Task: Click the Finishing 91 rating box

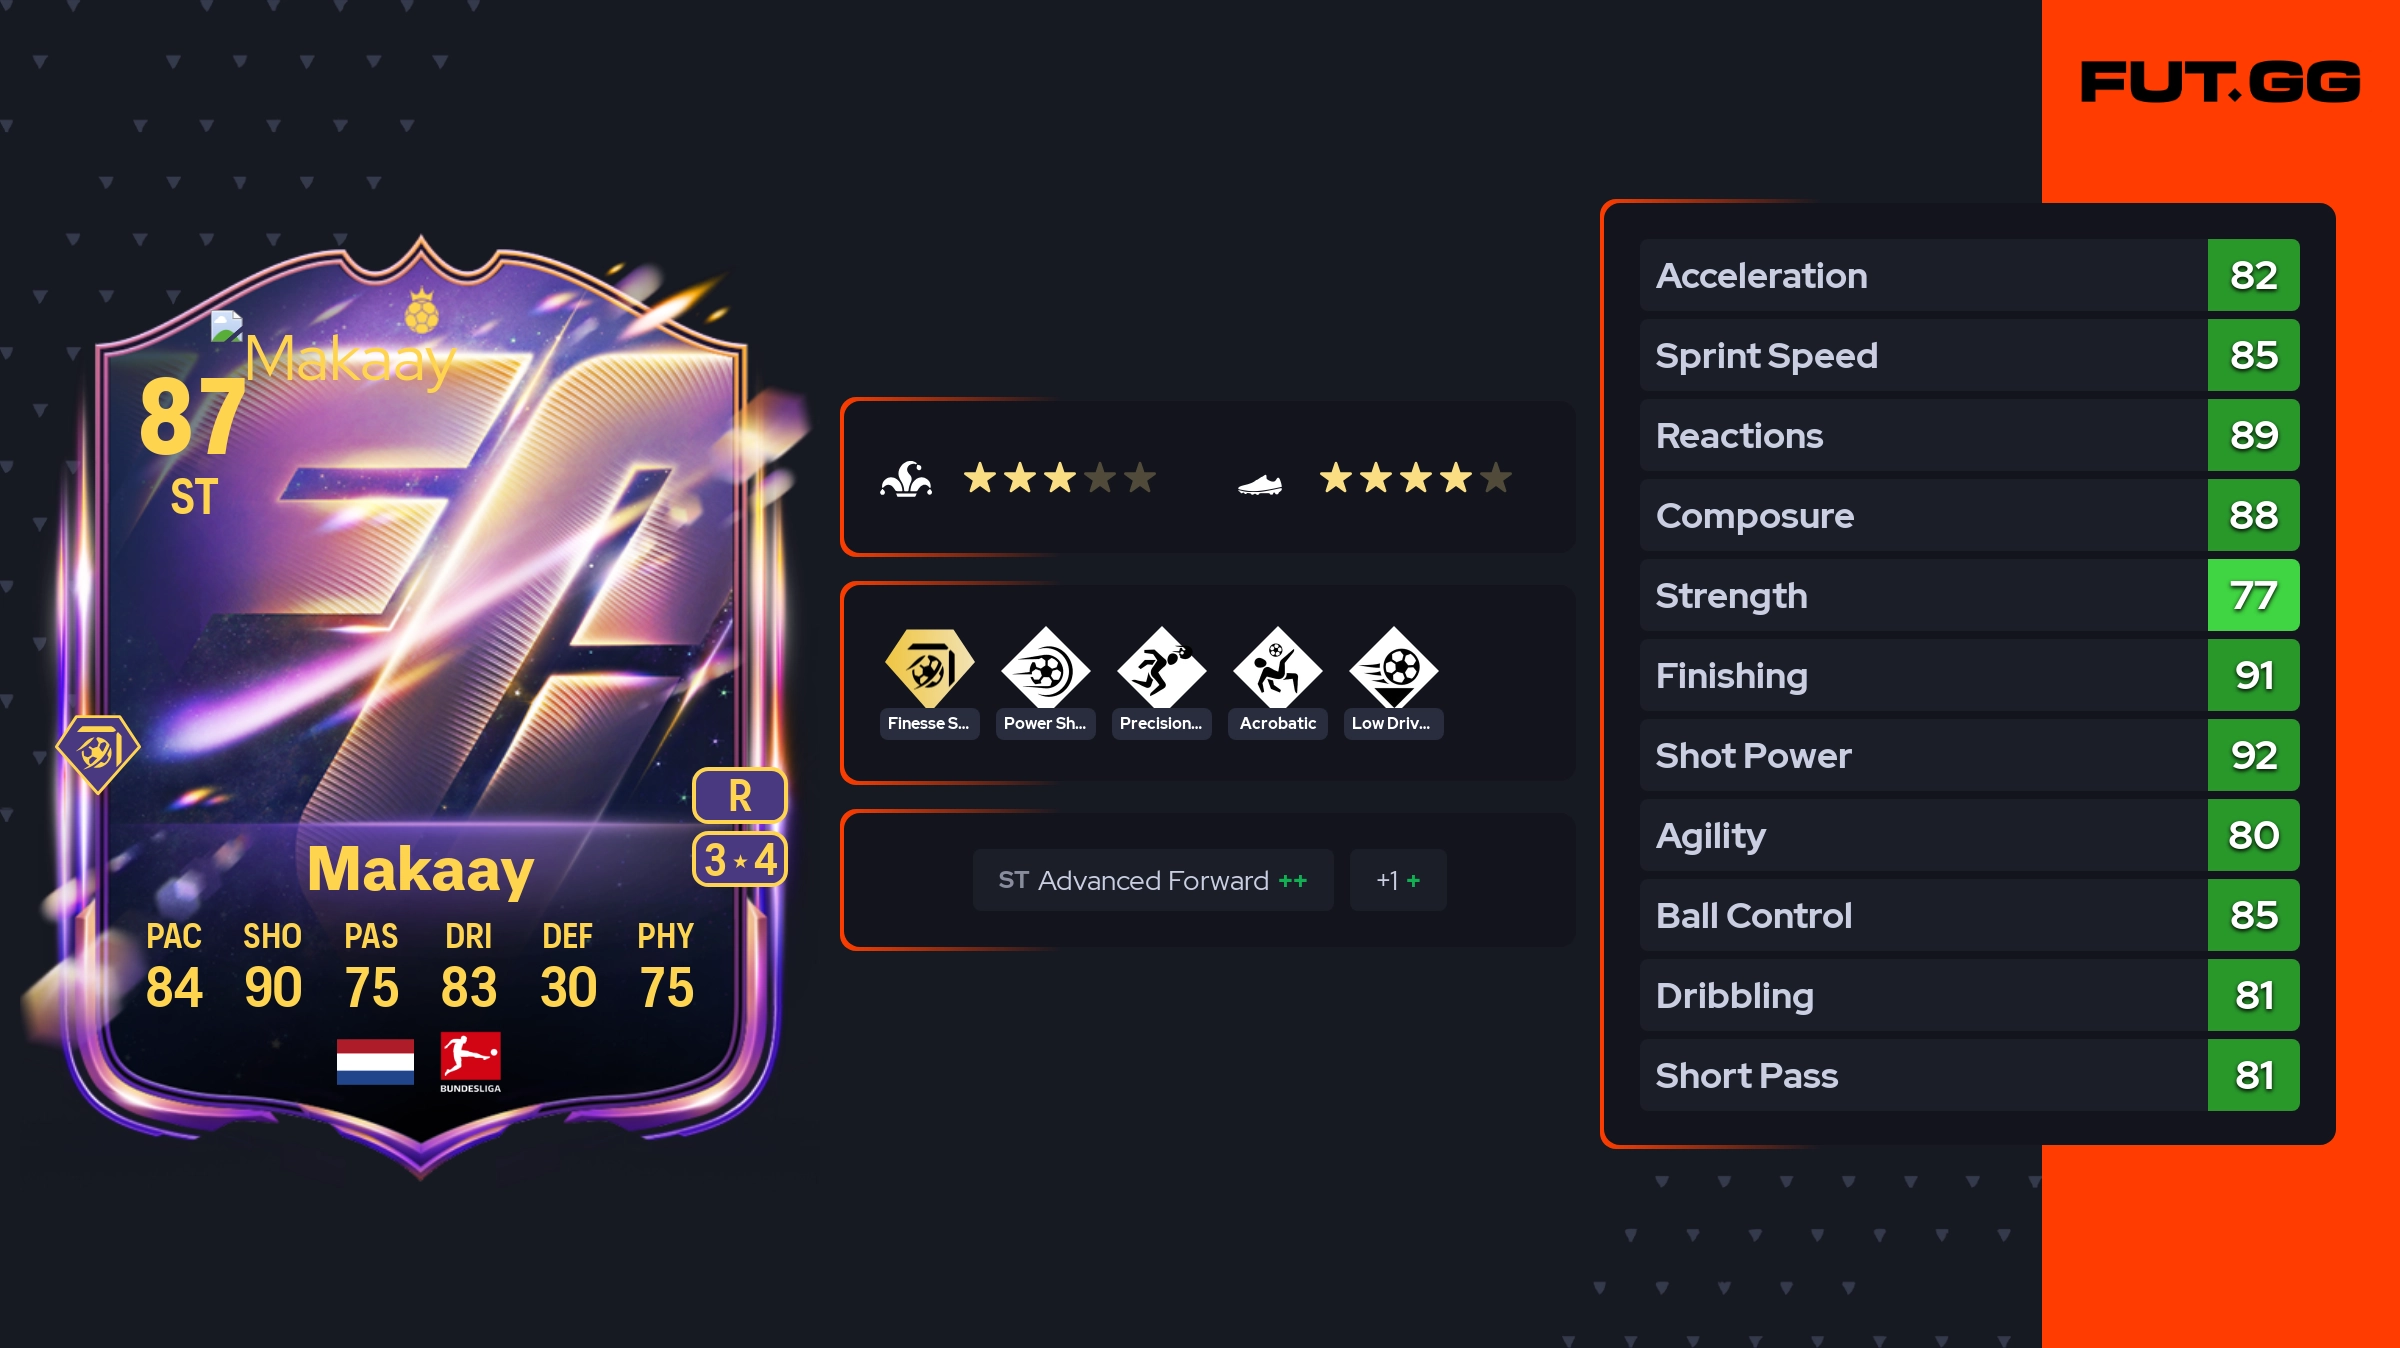Action: (2254, 675)
